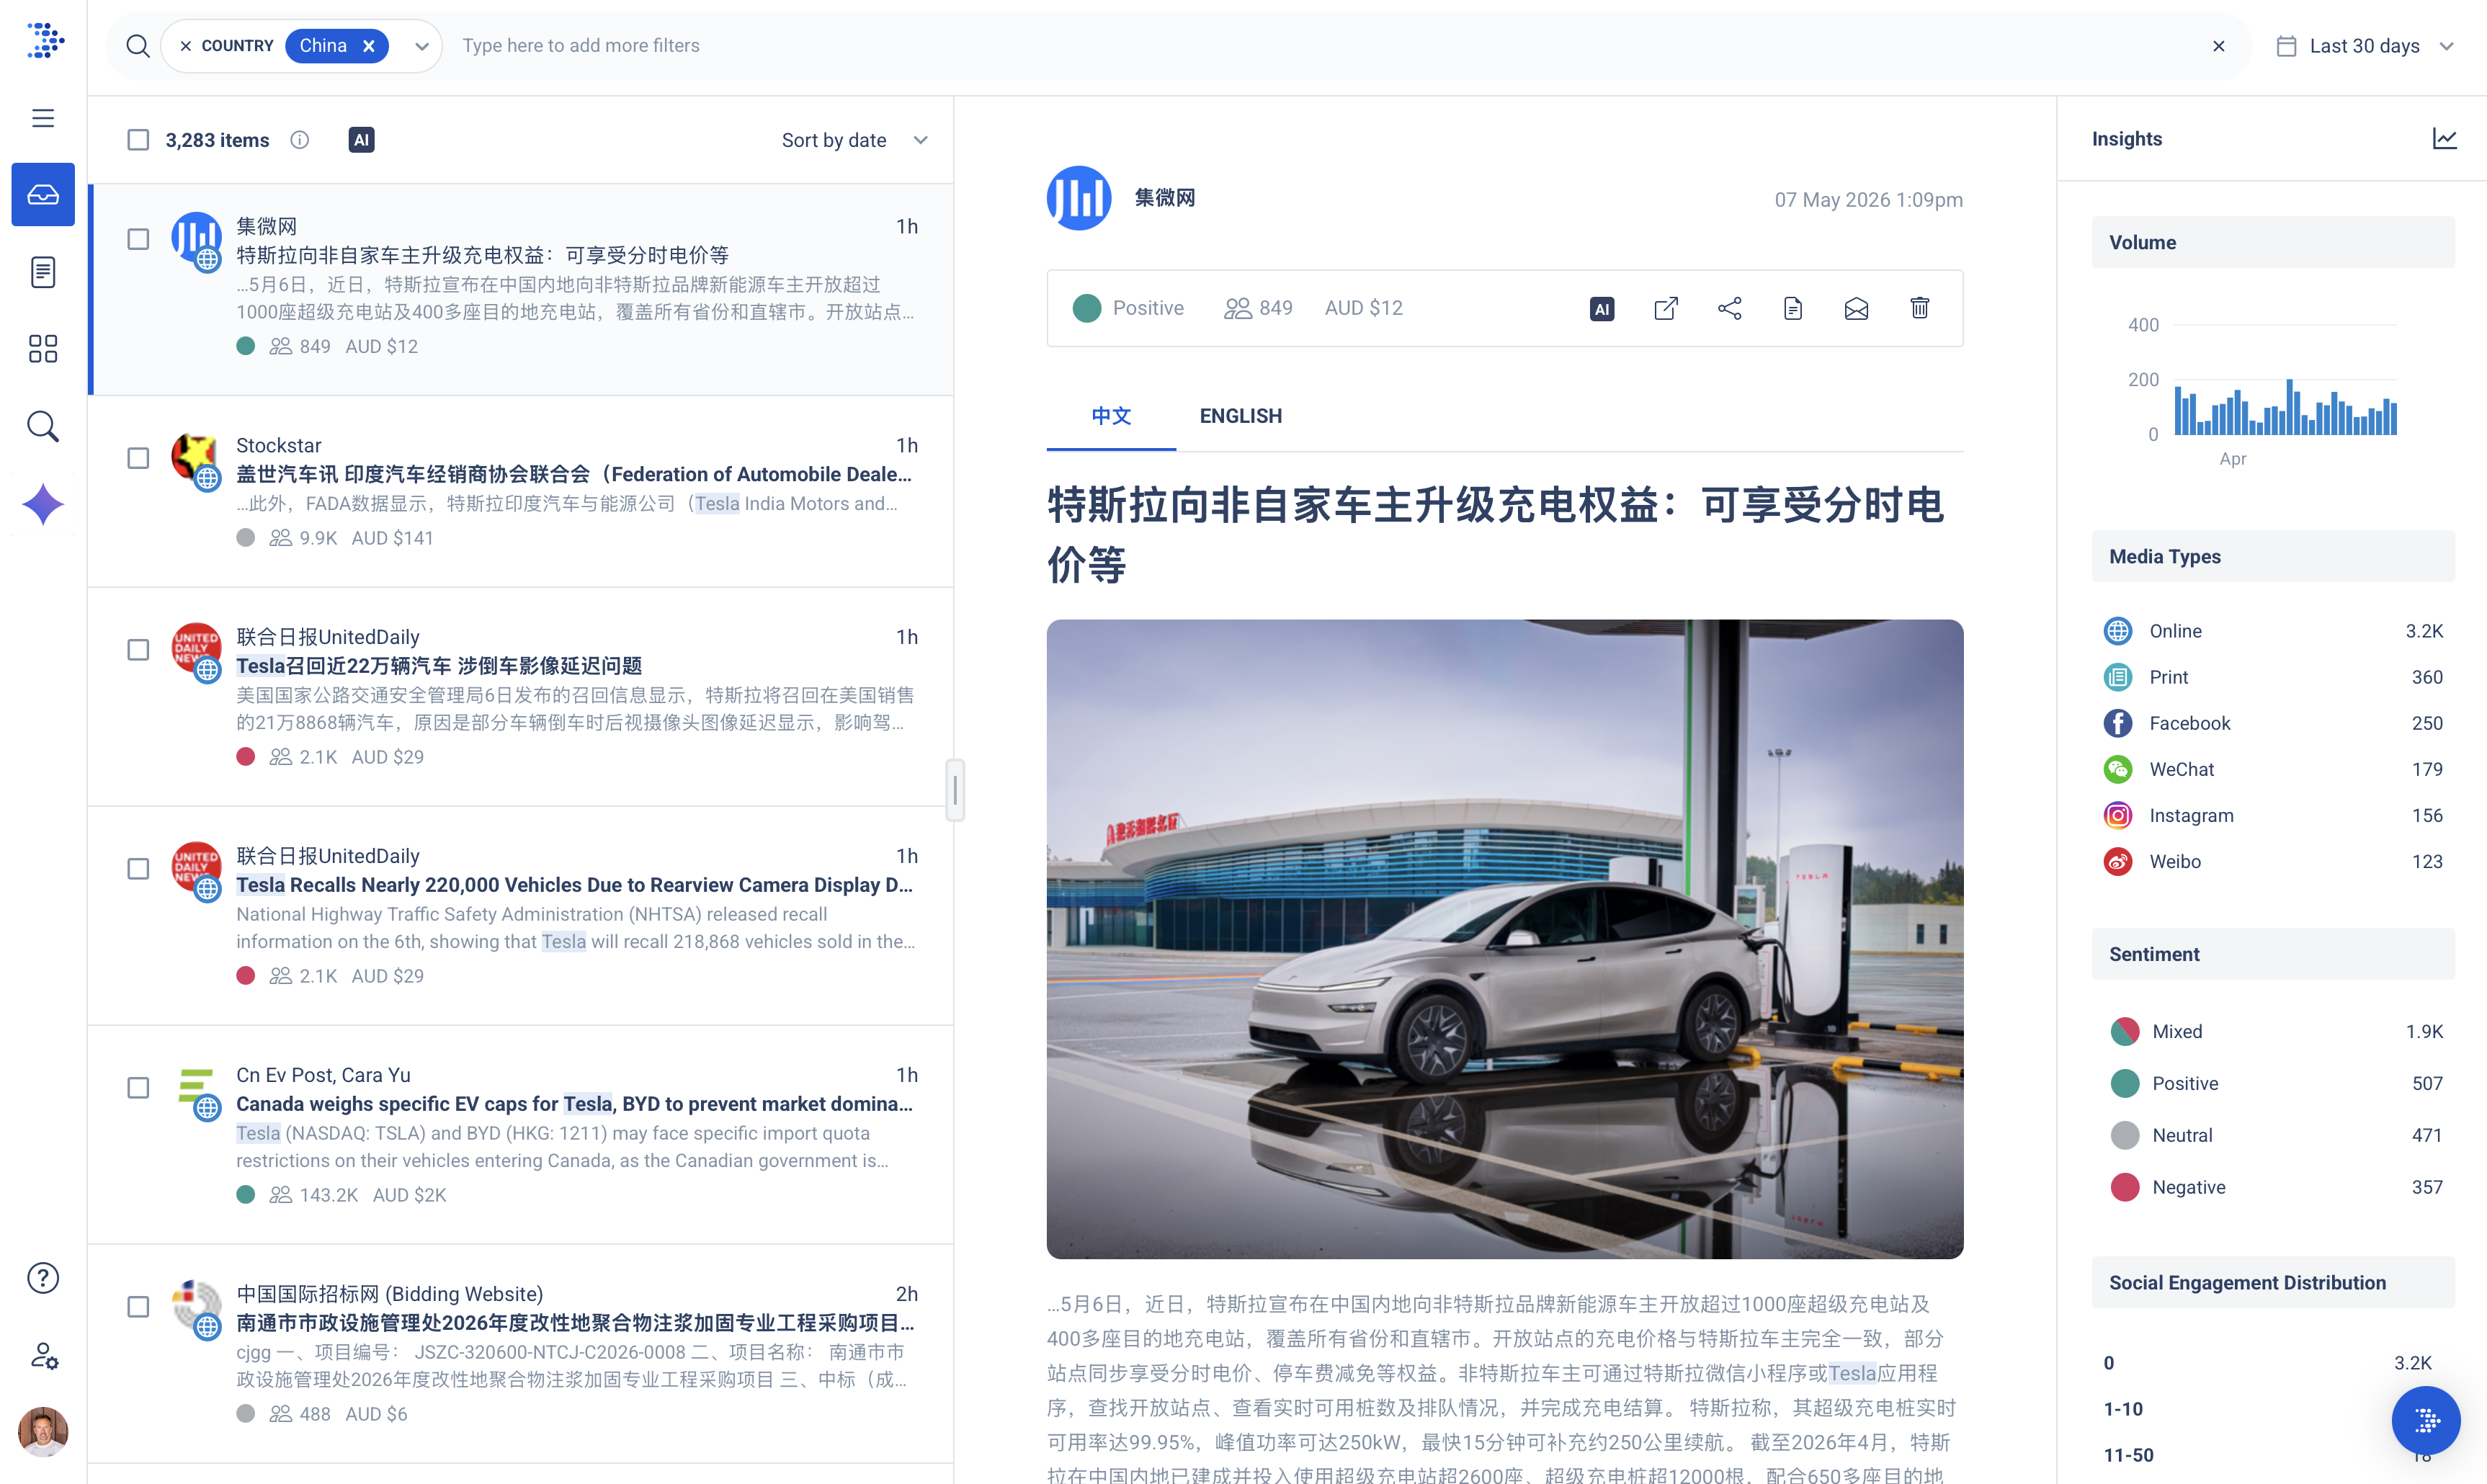
Task: Open the Stockstar article headline
Action: pyautogui.click(x=574, y=474)
